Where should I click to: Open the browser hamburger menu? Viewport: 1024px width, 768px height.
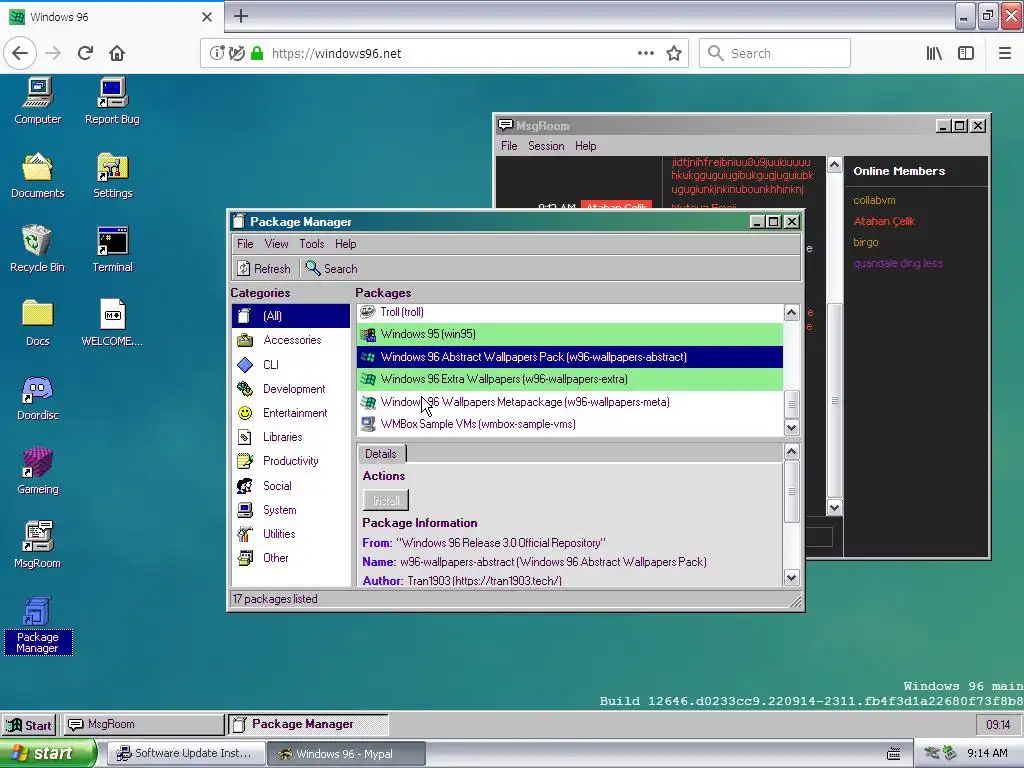point(1004,53)
